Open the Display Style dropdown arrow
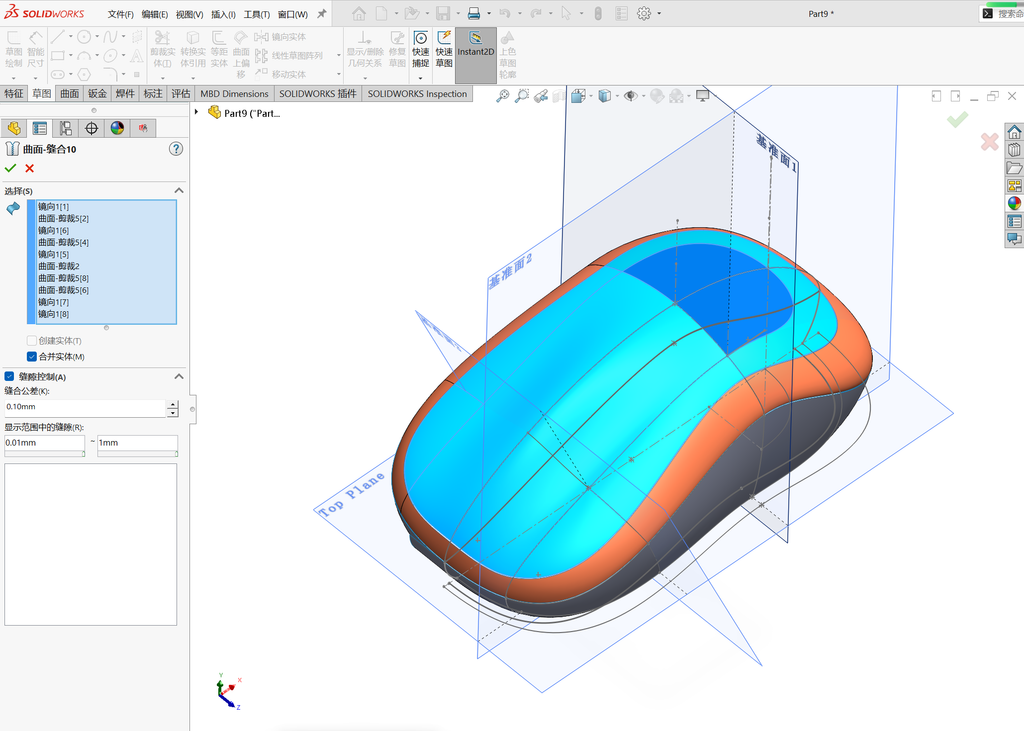Image resolution: width=1024 pixels, height=731 pixels. tap(616, 97)
